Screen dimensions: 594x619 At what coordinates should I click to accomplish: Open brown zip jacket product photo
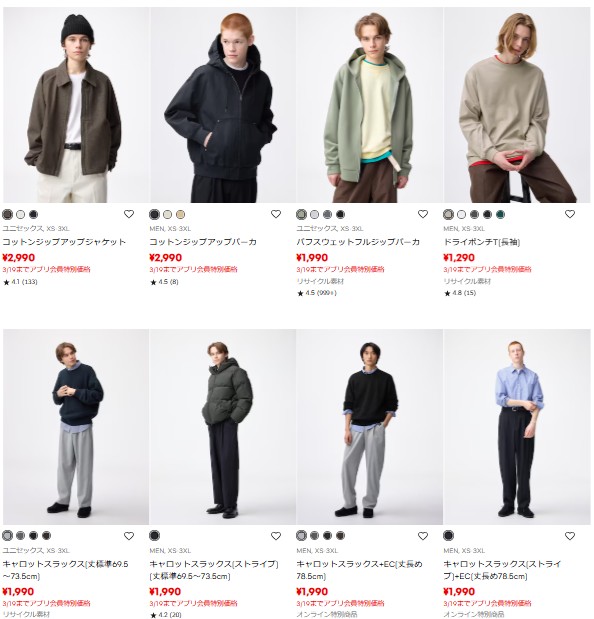[x=76, y=105]
